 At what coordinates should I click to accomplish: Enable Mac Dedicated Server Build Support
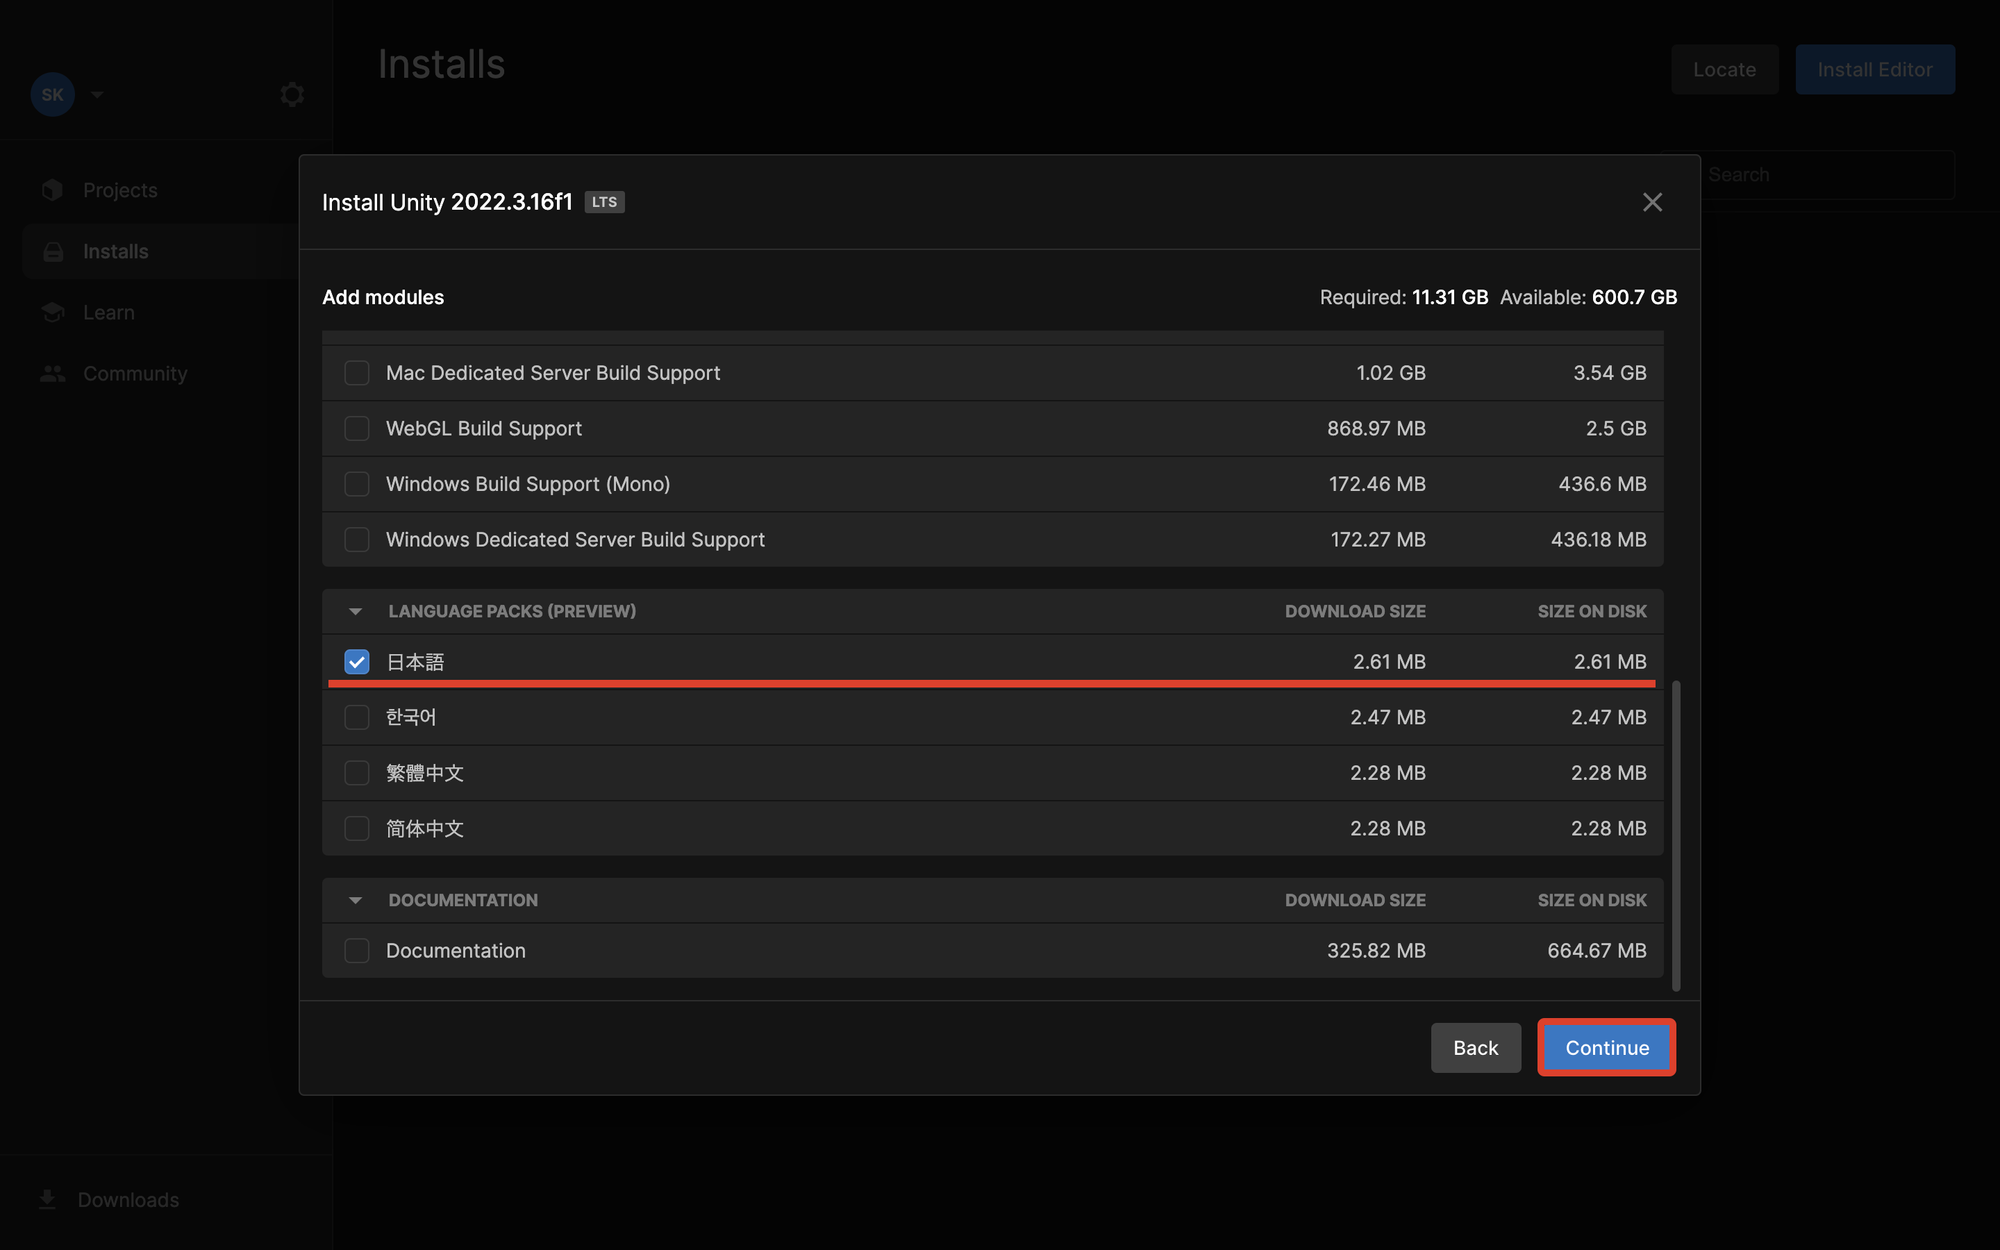[357, 373]
